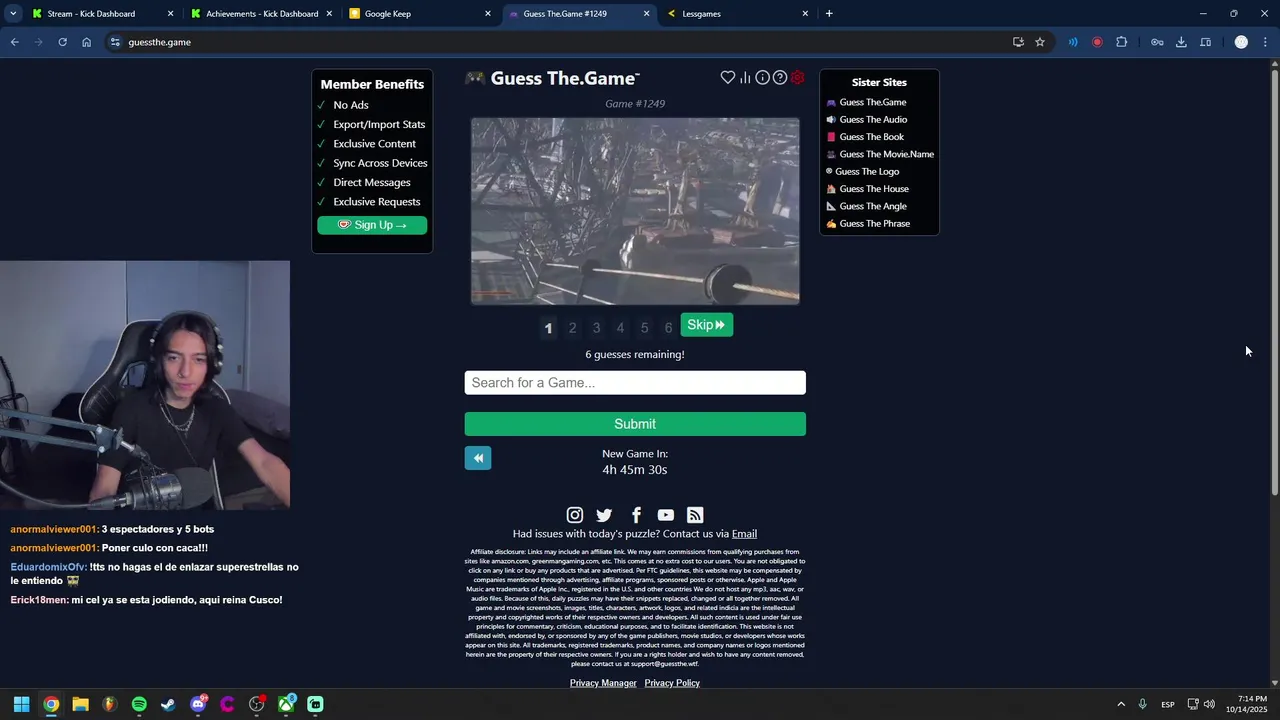Select screenshot number 1
Image resolution: width=1280 pixels, height=720 pixels.
tap(548, 328)
